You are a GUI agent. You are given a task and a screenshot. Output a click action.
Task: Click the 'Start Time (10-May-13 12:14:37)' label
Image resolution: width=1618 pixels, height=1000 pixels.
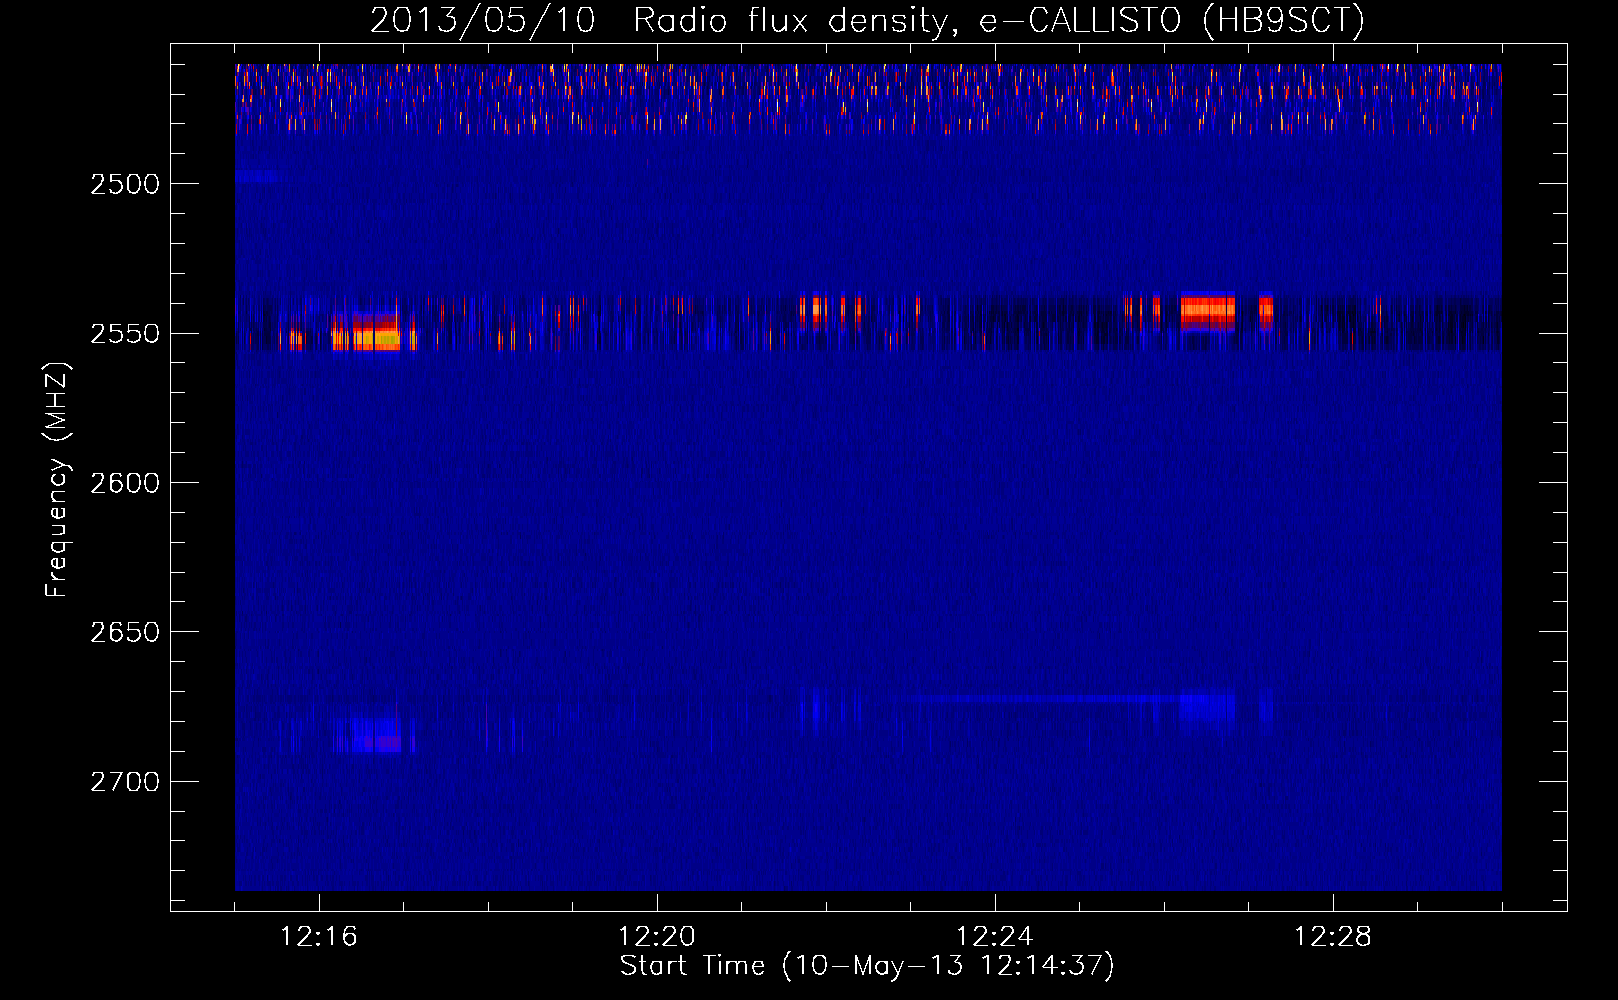click(x=867, y=966)
